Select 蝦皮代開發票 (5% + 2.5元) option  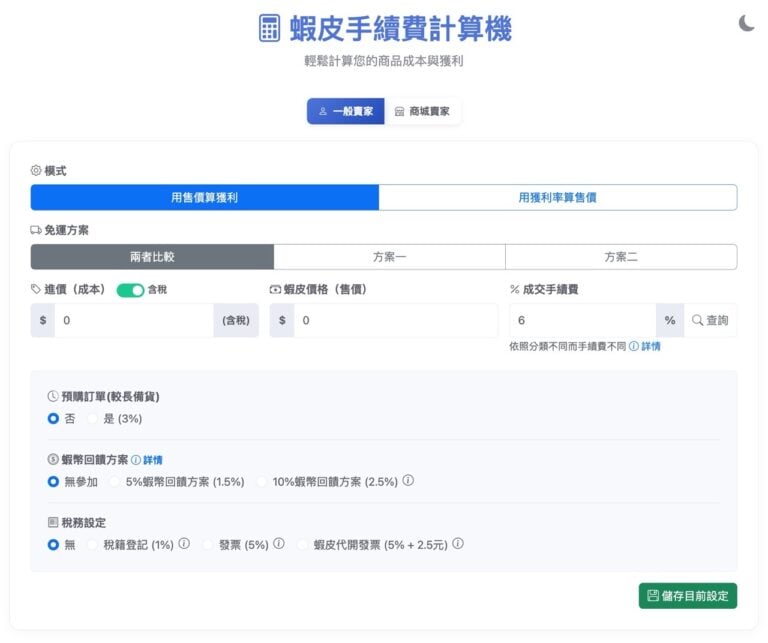click(x=303, y=545)
